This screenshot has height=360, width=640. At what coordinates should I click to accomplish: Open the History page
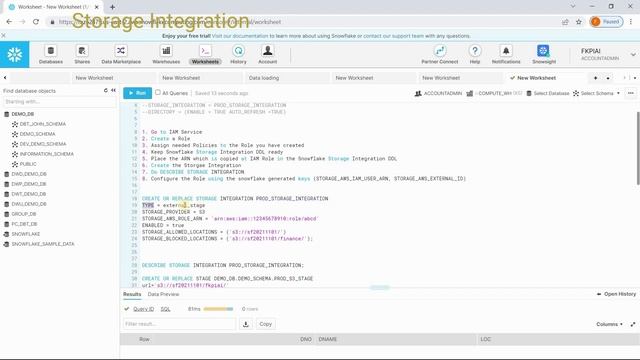tap(238, 55)
